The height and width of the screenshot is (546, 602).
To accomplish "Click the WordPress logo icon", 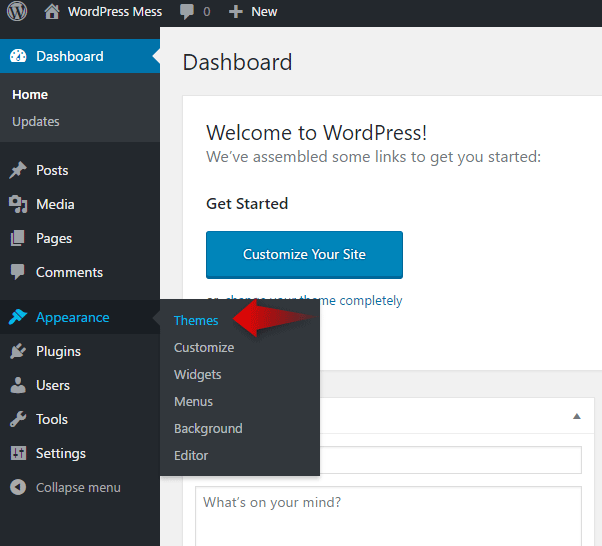I will pyautogui.click(x=19, y=12).
